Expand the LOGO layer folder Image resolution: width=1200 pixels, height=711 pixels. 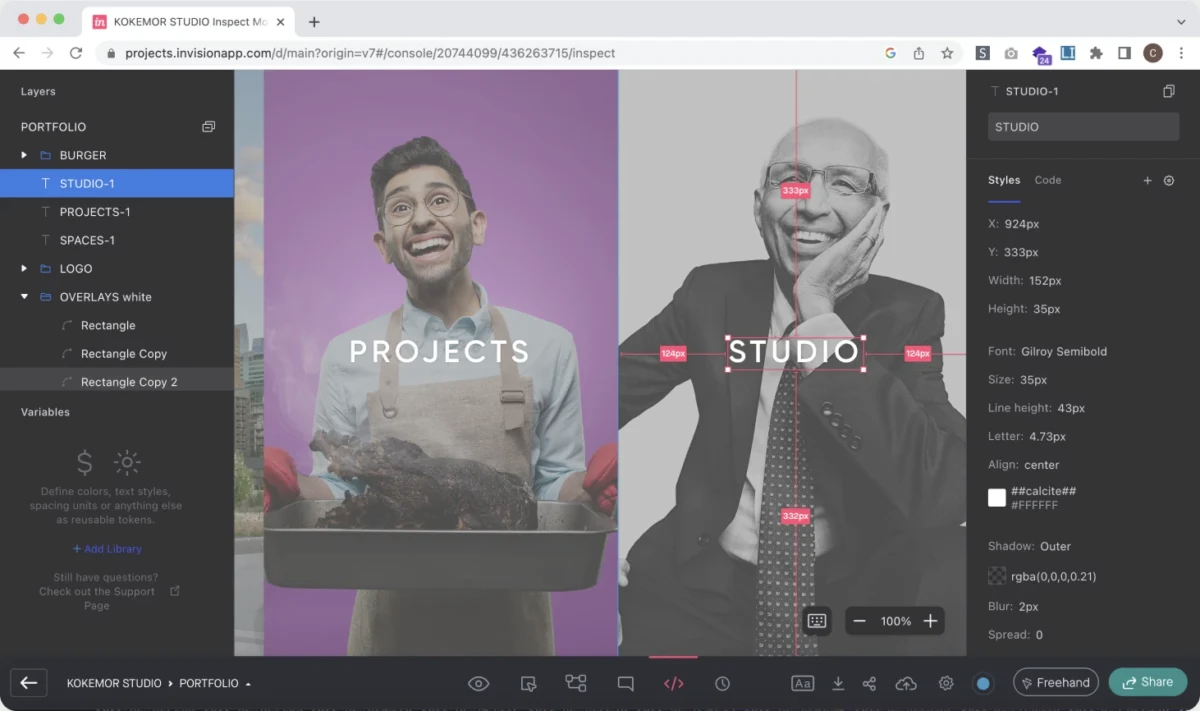click(24, 269)
